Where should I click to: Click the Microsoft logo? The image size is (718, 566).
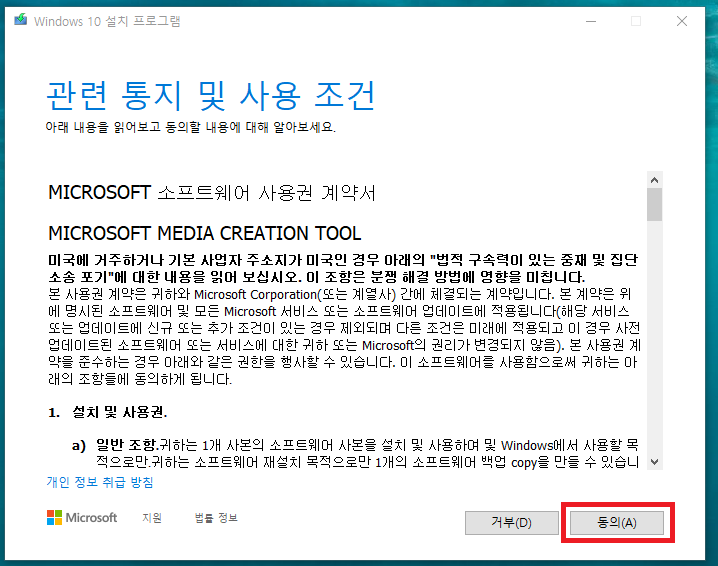pyautogui.click(x=82, y=517)
